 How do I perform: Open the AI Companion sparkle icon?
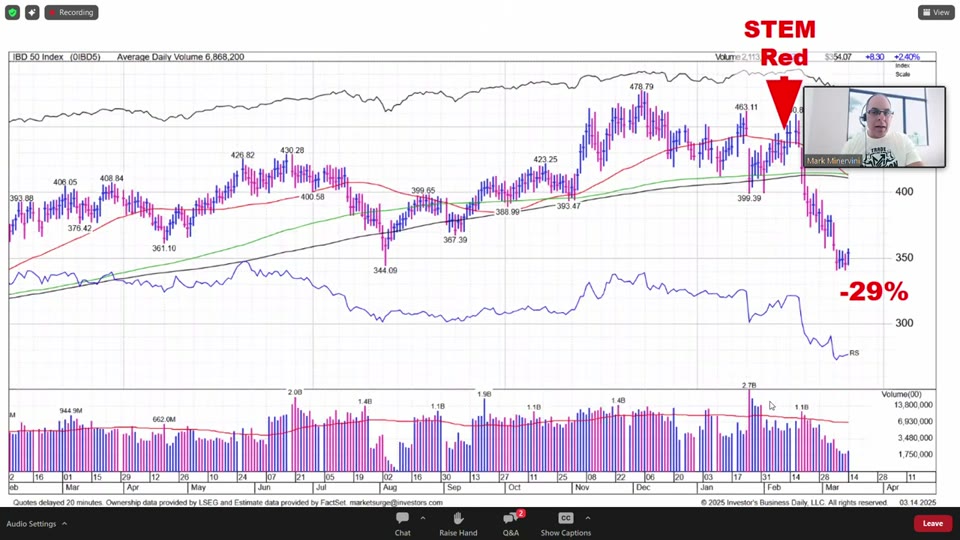coord(32,12)
